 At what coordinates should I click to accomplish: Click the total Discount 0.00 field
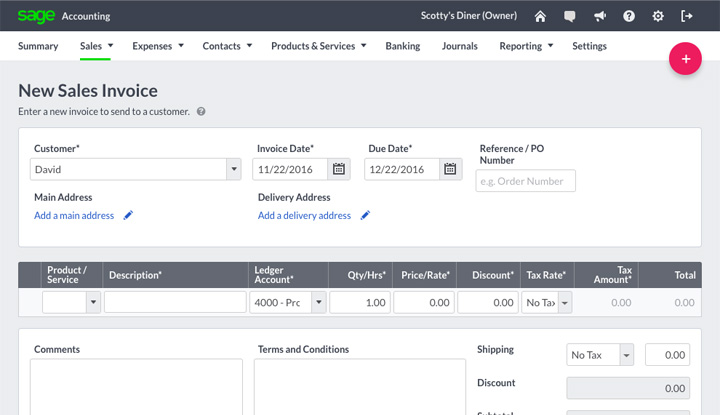[628, 388]
